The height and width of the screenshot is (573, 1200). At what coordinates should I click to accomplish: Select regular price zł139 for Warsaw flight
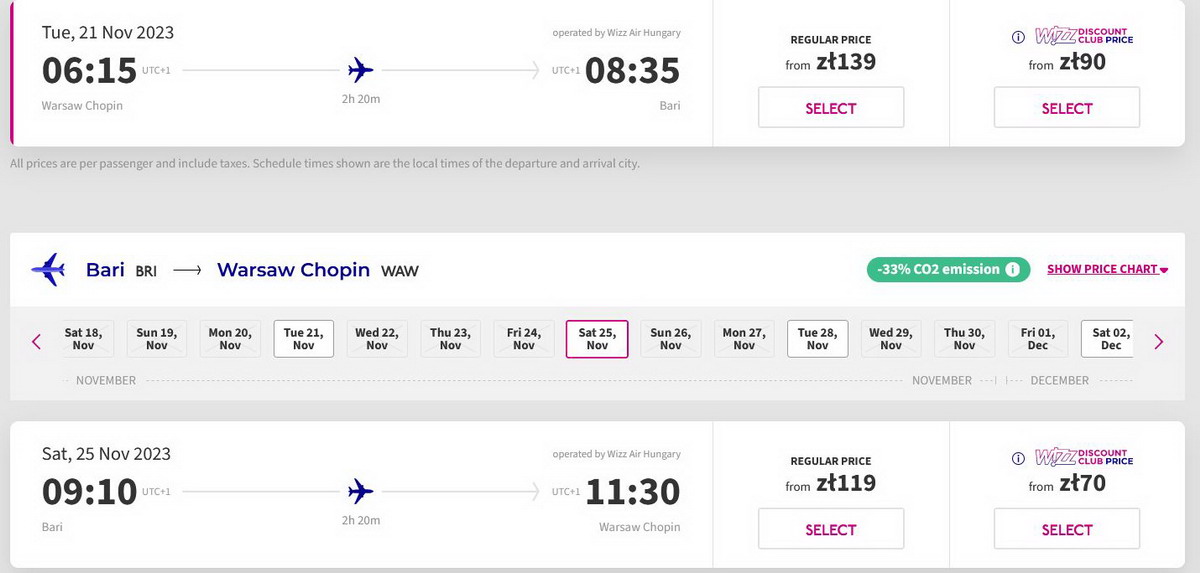coord(831,108)
